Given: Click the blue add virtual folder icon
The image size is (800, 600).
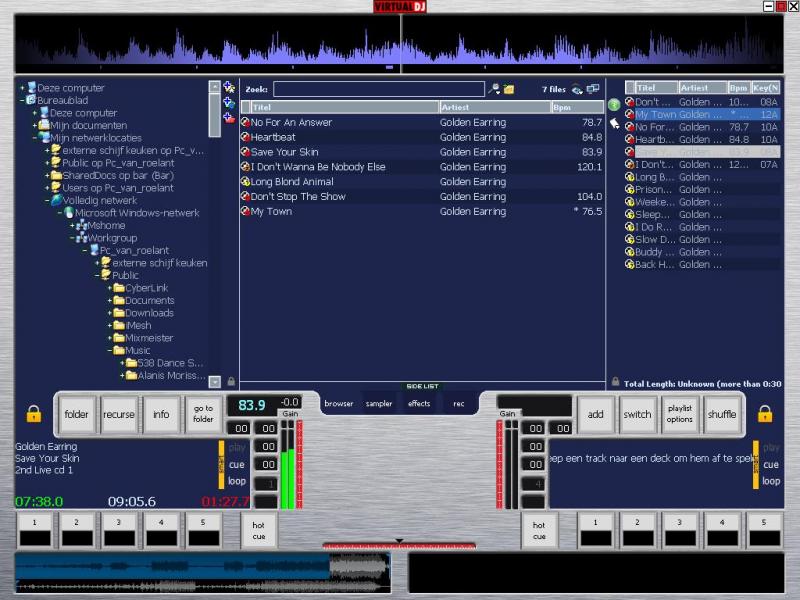Looking at the screenshot, I should (x=229, y=103).
